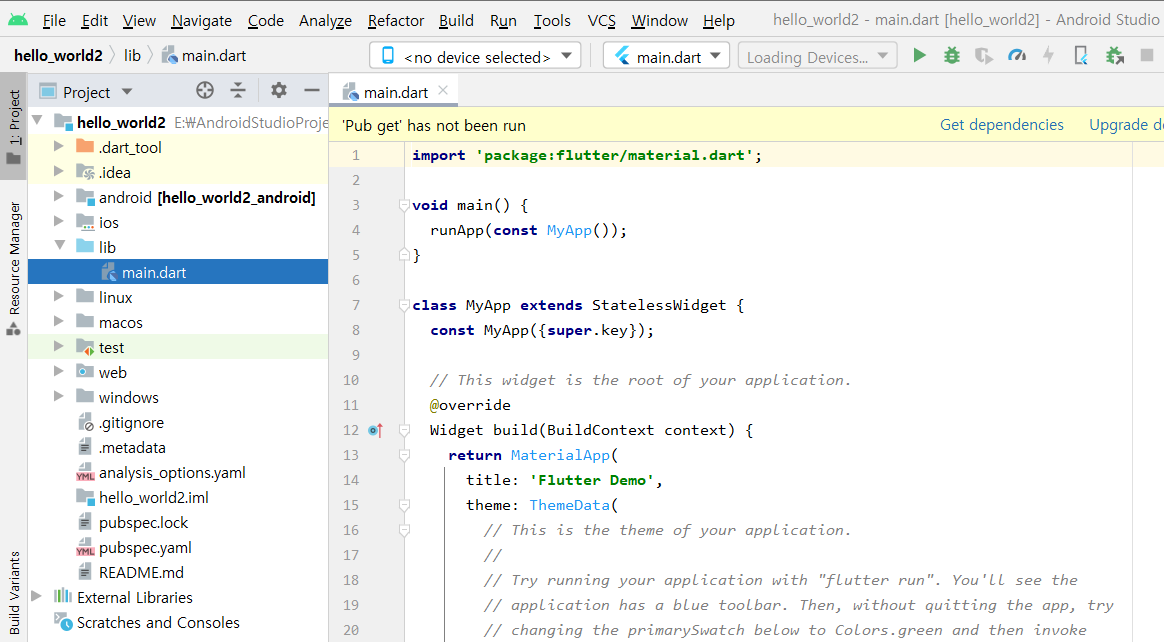
Task: Run with coverage icon in toolbar
Action: (x=984, y=56)
